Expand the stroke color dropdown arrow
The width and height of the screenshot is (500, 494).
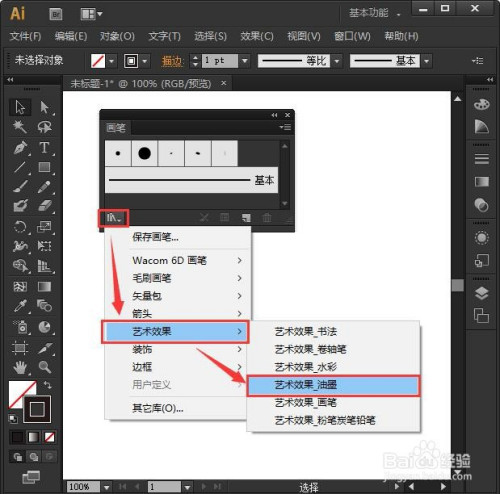[144, 61]
